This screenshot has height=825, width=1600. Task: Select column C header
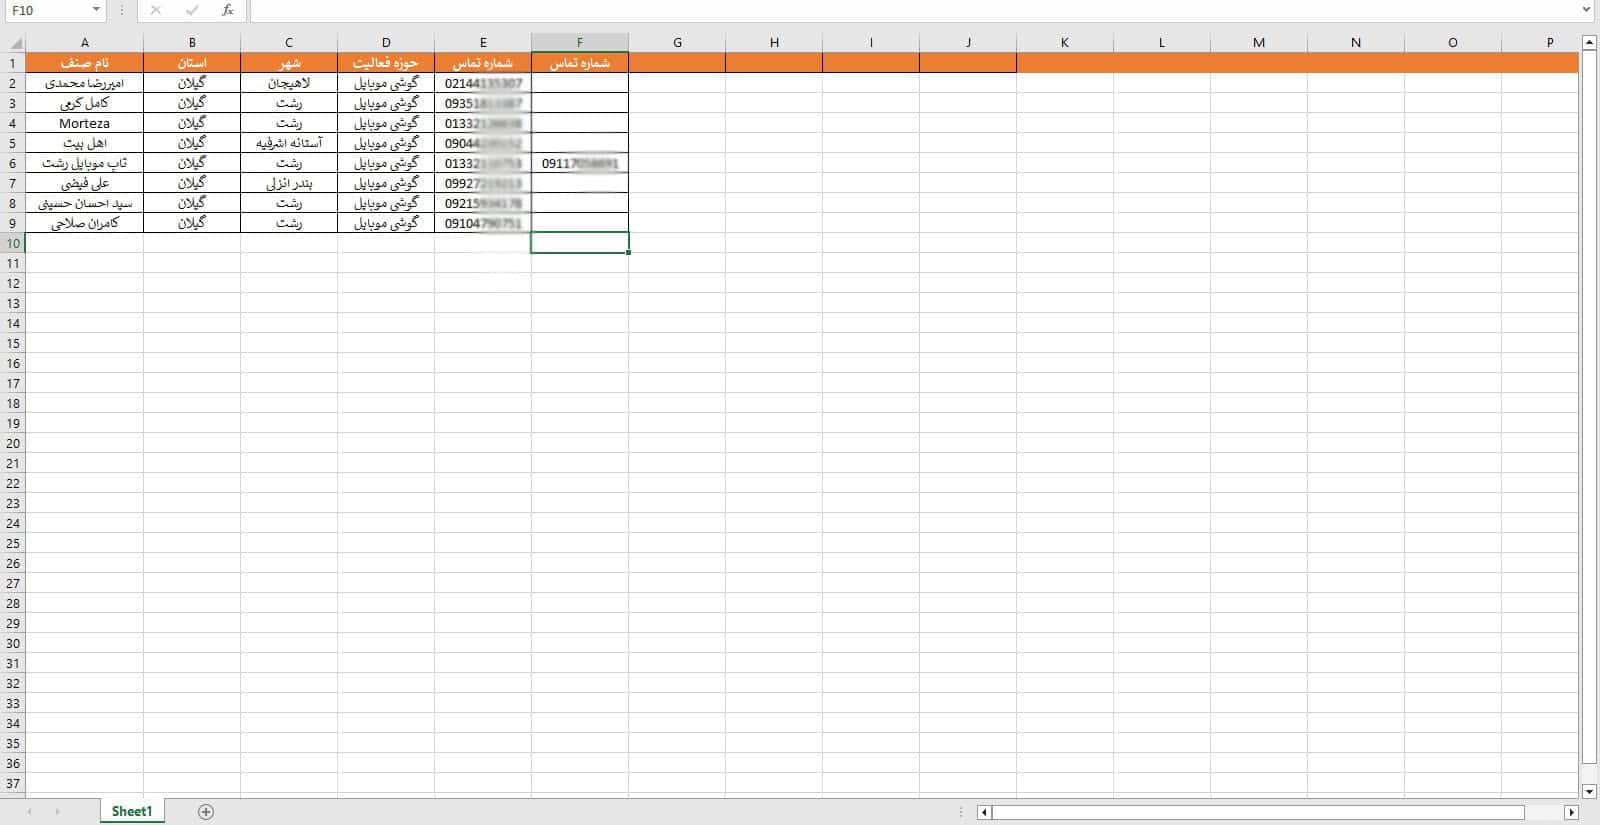coord(289,43)
